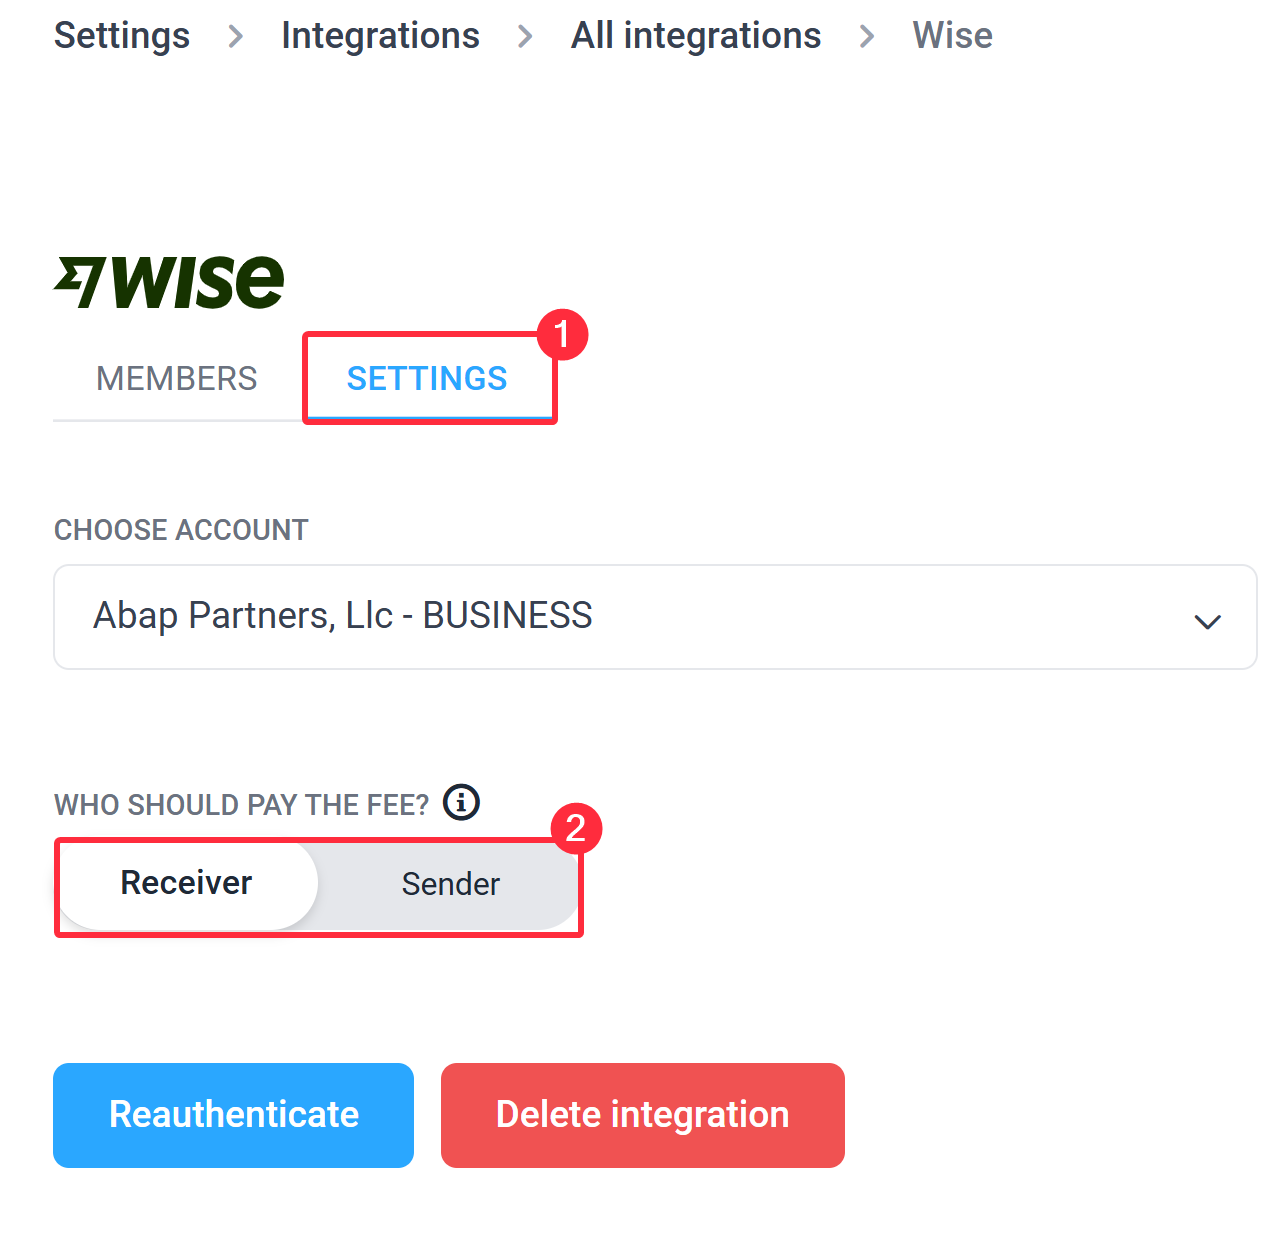Click the chevron after Integrations breadcrumb
The height and width of the screenshot is (1246, 1280).
(x=526, y=37)
